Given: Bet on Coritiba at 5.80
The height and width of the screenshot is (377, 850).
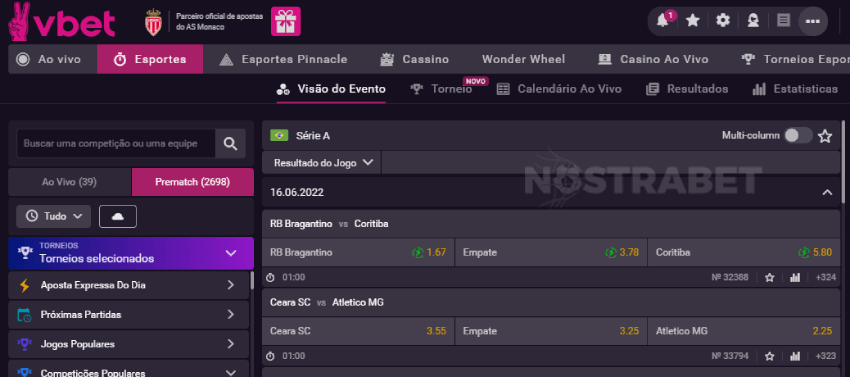Looking at the screenshot, I should 744,252.
